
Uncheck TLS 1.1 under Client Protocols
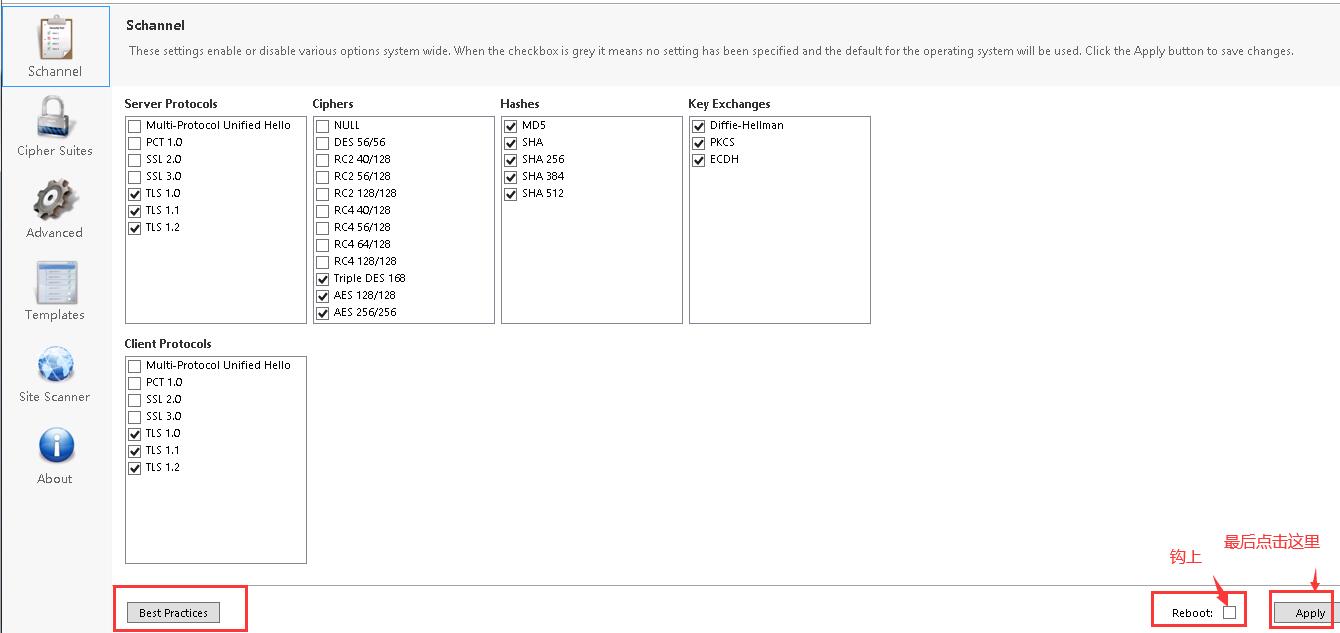pyautogui.click(x=134, y=451)
